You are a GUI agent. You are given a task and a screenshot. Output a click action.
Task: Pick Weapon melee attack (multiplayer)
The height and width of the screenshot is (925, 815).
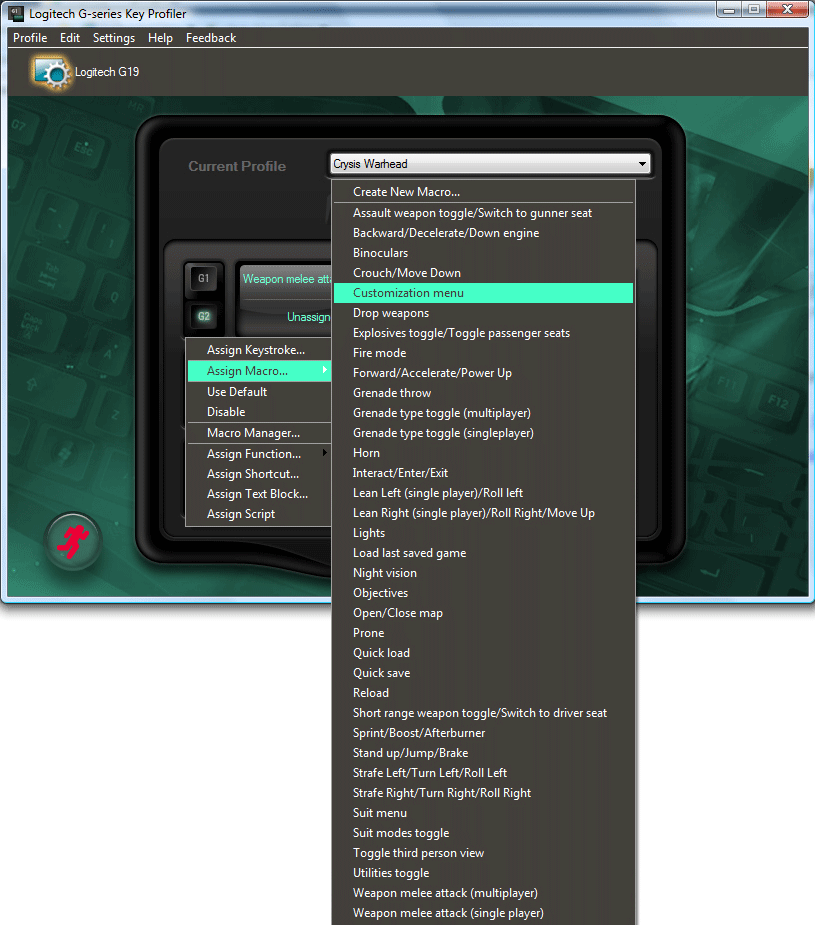(484, 894)
